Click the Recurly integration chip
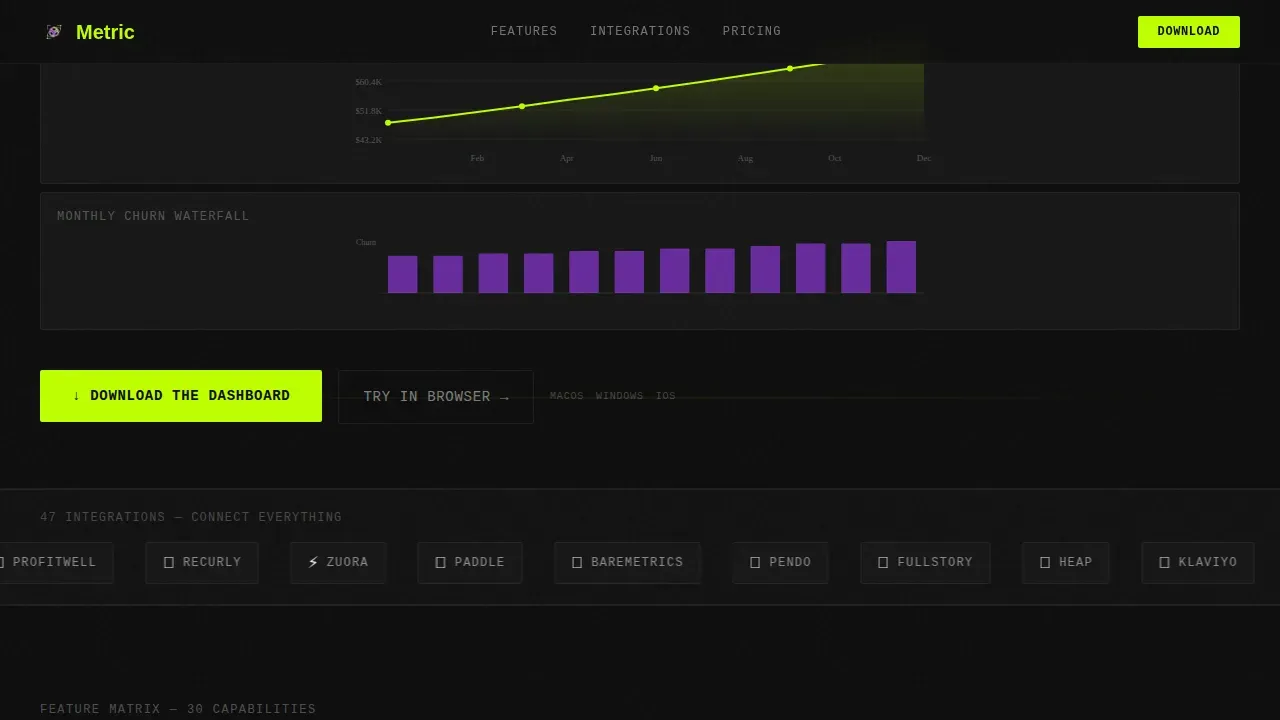 click(x=202, y=562)
